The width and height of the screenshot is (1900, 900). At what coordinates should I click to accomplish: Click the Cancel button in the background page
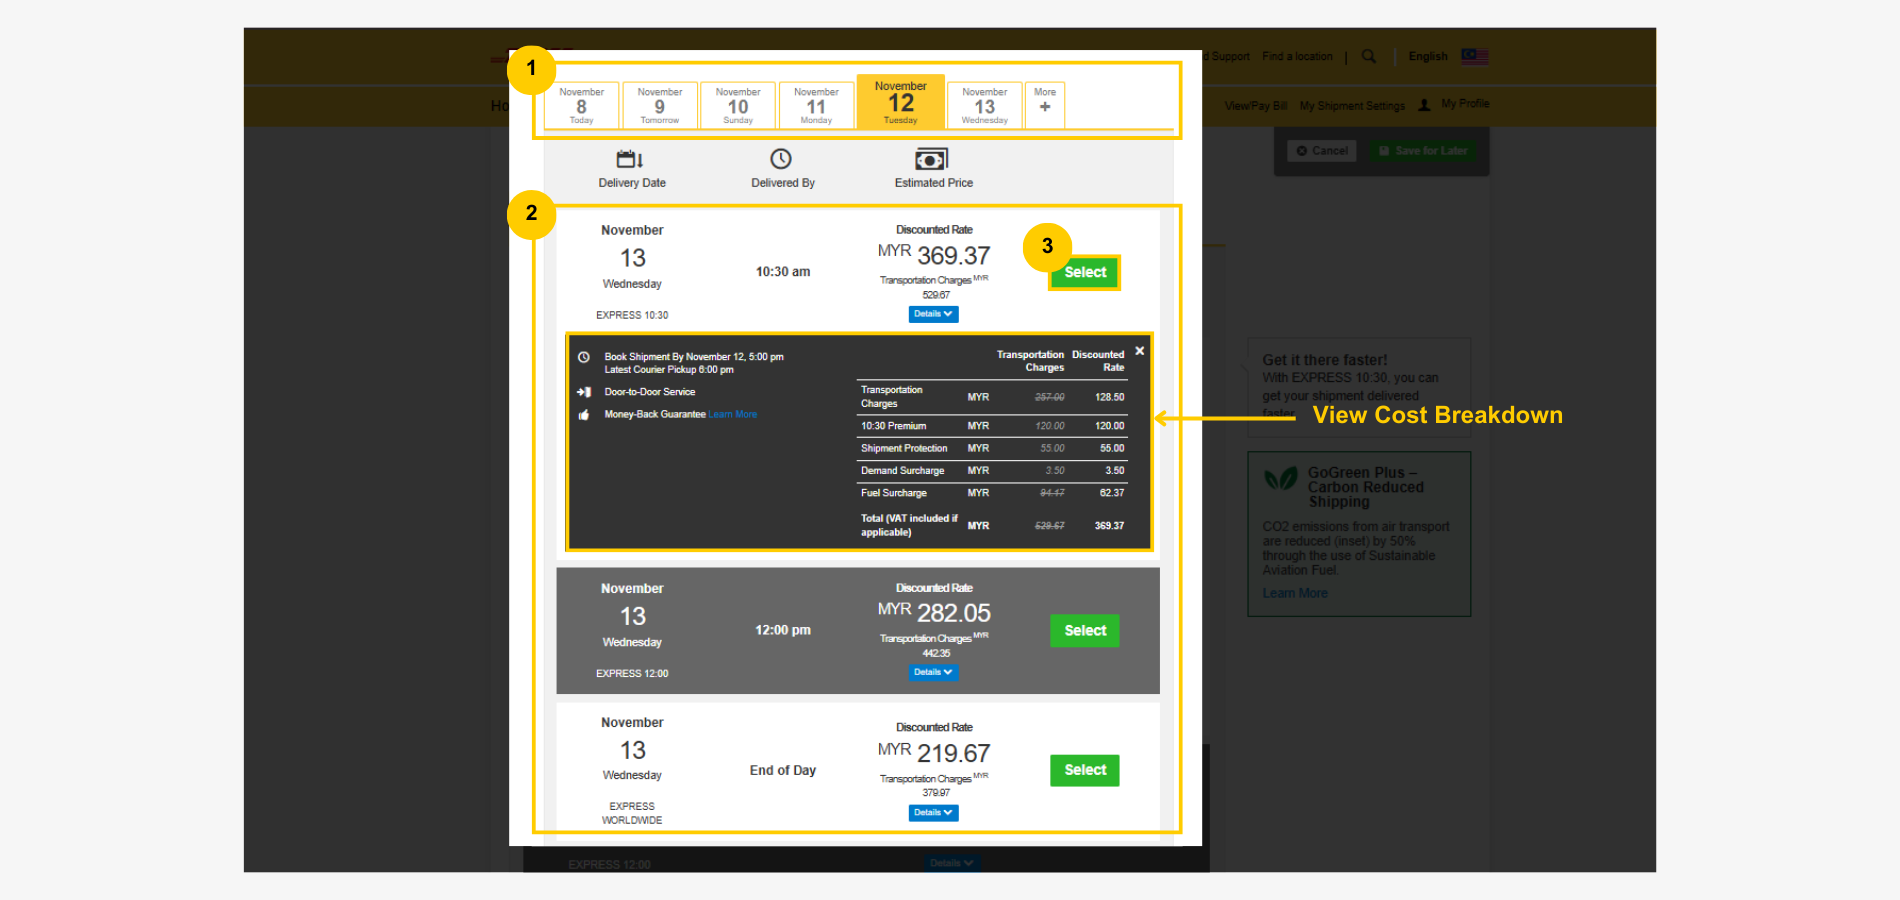(x=1322, y=151)
